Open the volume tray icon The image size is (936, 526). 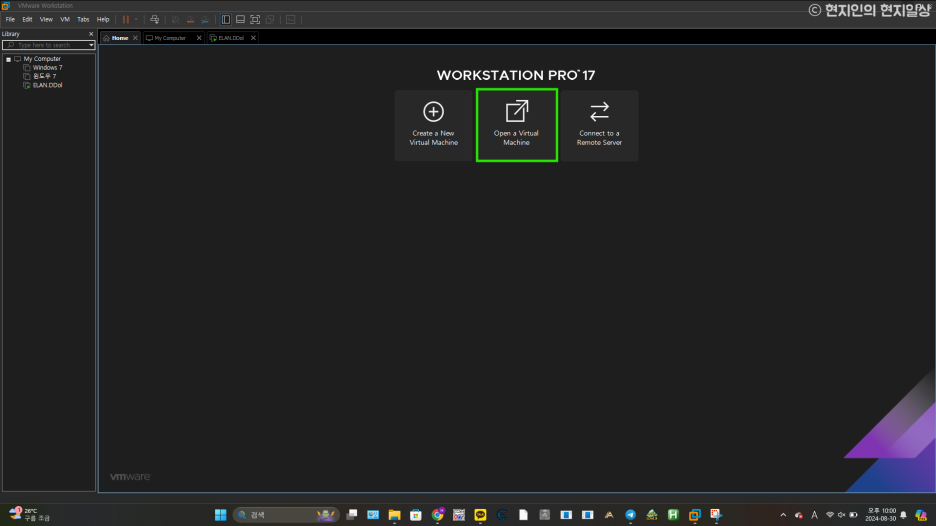pos(842,515)
